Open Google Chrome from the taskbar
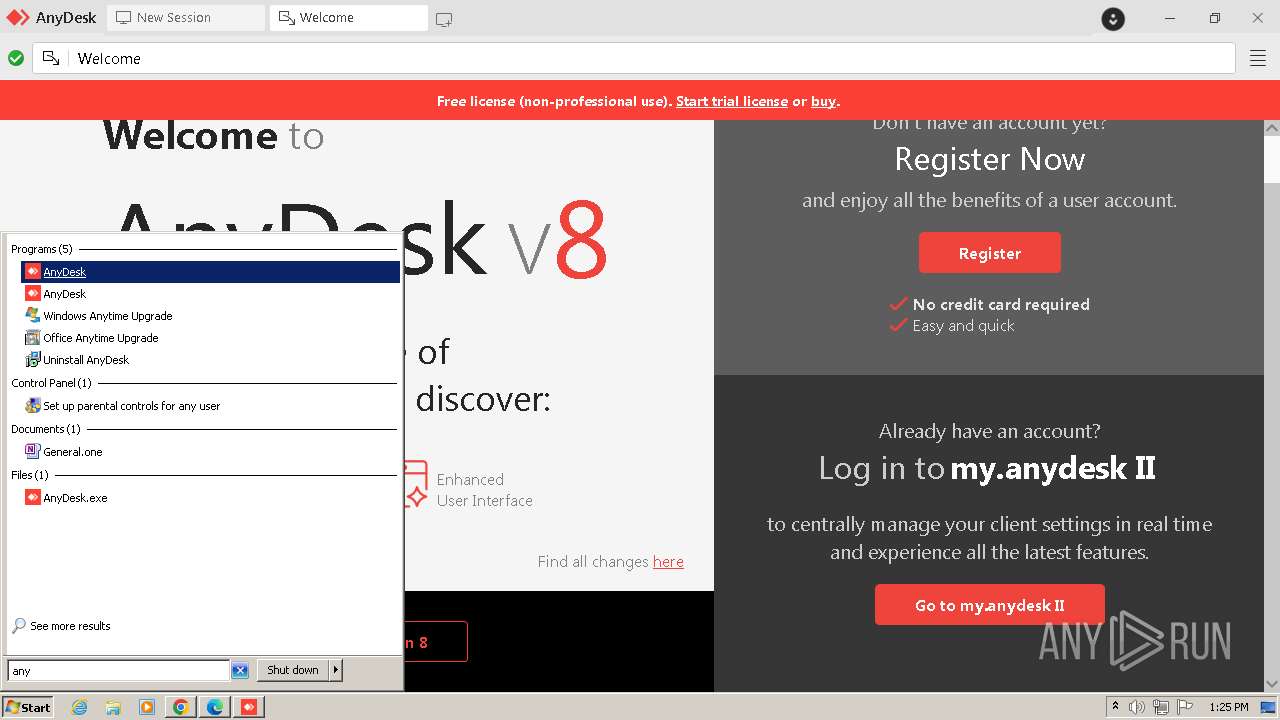This screenshot has width=1280, height=720. [181, 707]
